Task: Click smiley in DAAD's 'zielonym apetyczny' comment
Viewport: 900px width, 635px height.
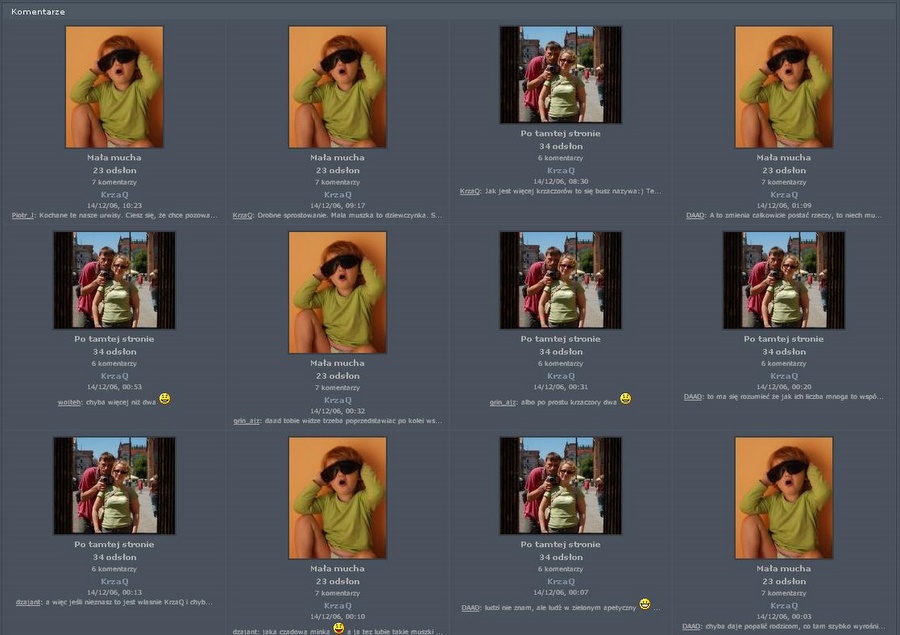Action: 645,604
